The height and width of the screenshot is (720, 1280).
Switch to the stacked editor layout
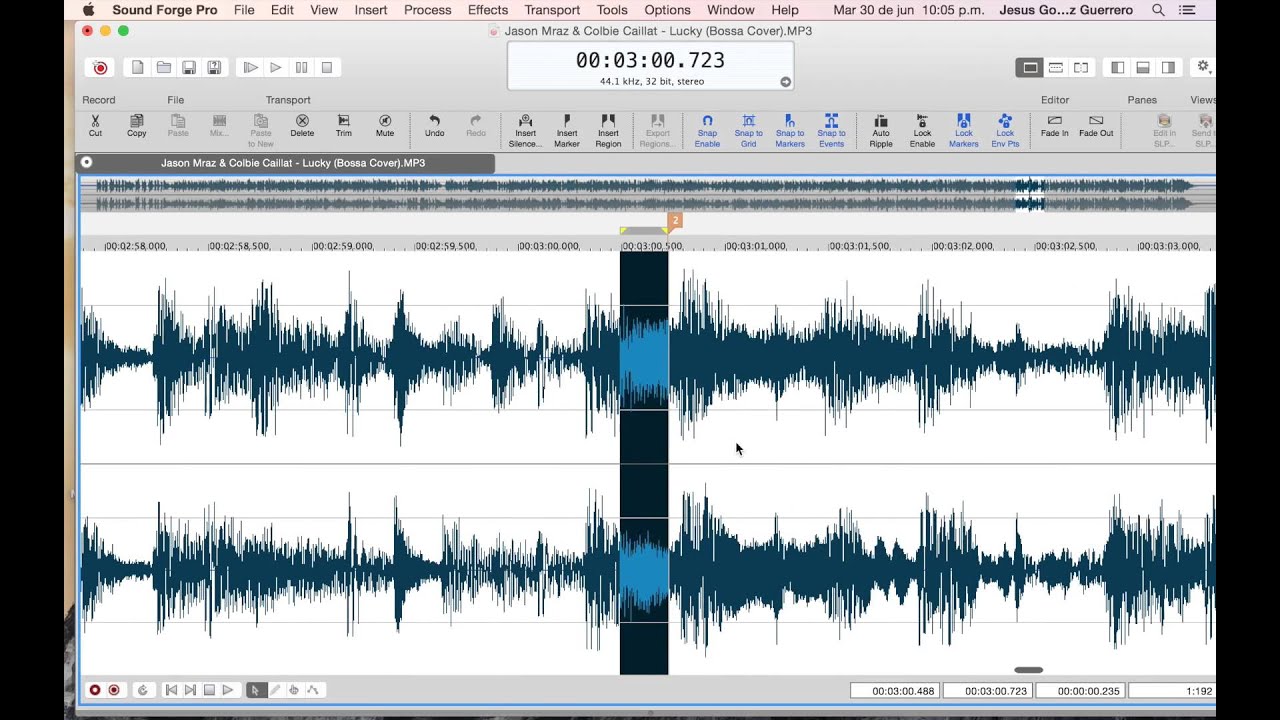click(x=1055, y=68)
